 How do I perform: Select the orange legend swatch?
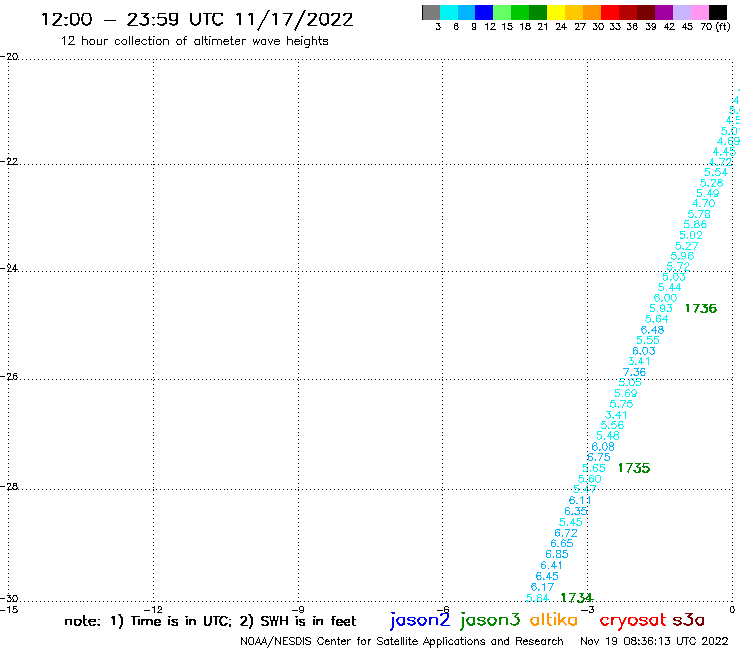[x=591, y=12]
